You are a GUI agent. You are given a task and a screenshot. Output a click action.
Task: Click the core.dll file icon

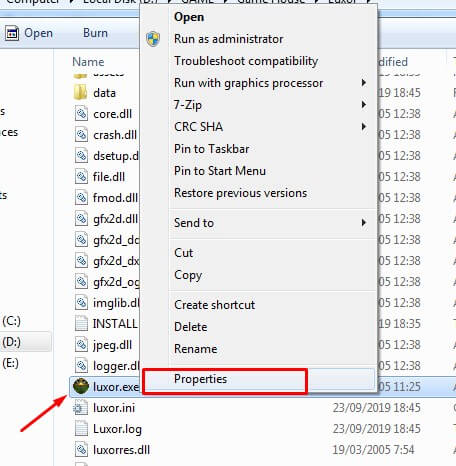click(x=81, y=114)
